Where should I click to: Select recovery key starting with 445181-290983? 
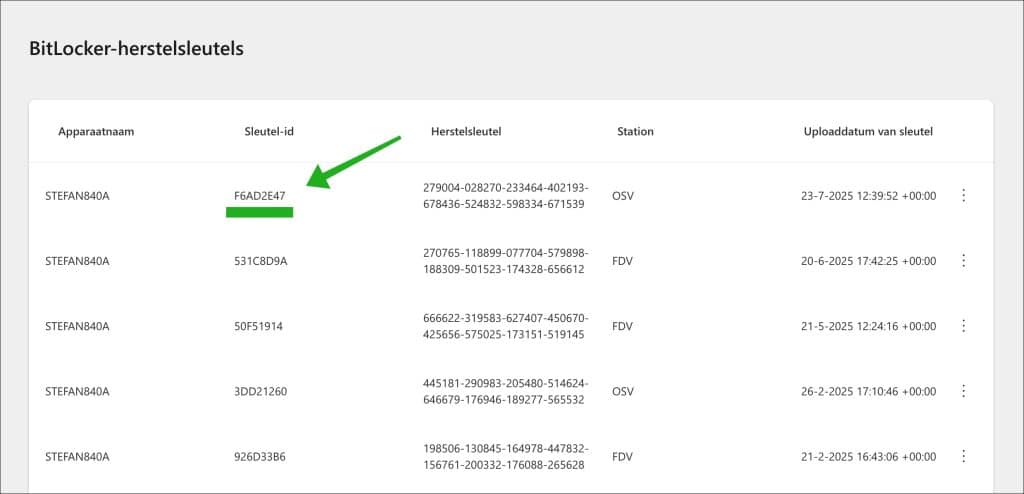tap(505, 391)
